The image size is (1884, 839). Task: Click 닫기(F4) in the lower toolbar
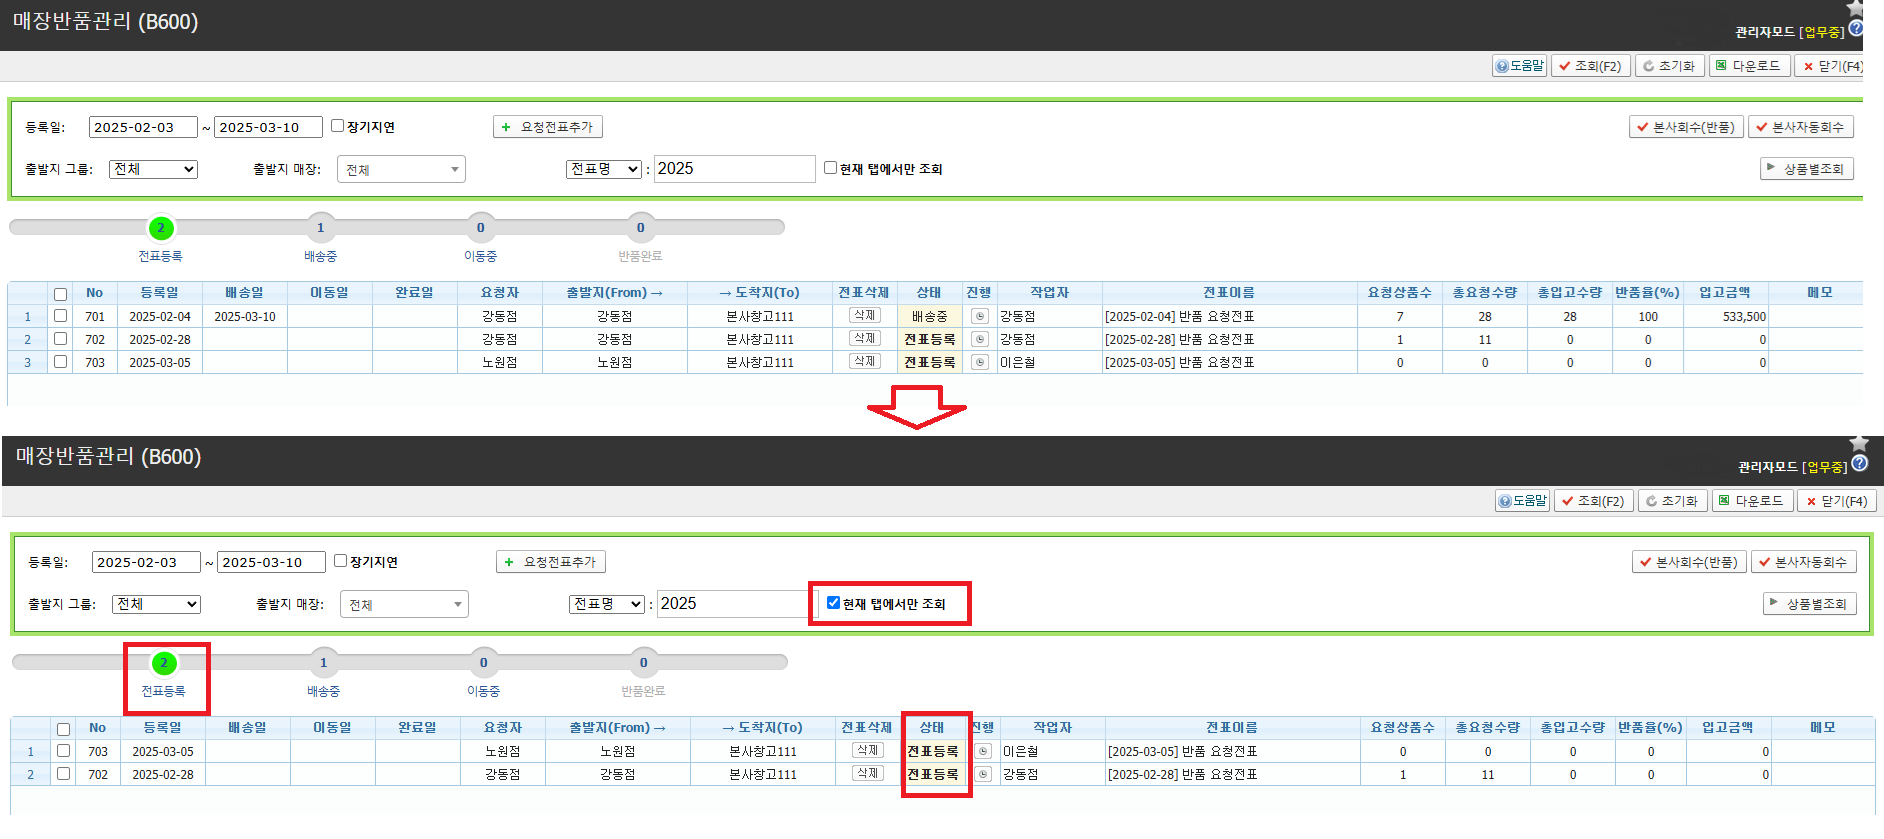(1836, 501)
